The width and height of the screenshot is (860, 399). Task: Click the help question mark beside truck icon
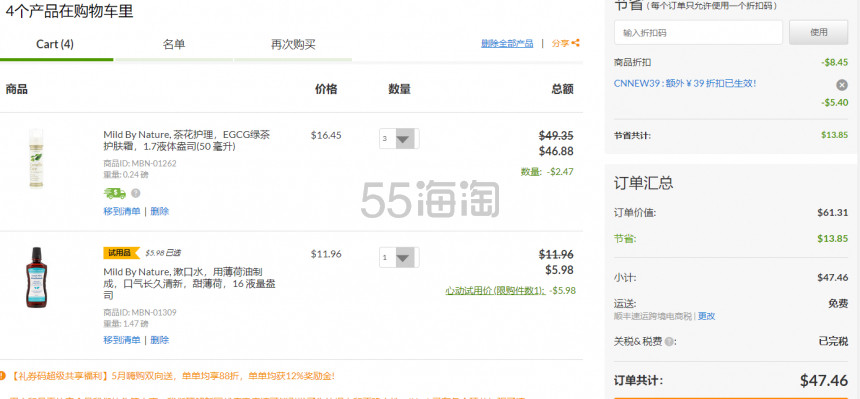pos(135,193)
